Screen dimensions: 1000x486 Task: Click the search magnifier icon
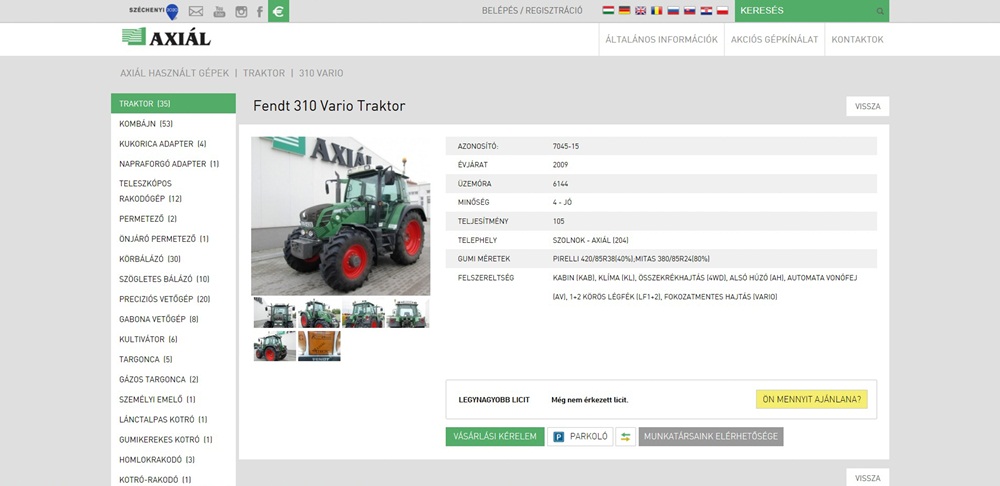pyautogui.click(x=880, y=11)
